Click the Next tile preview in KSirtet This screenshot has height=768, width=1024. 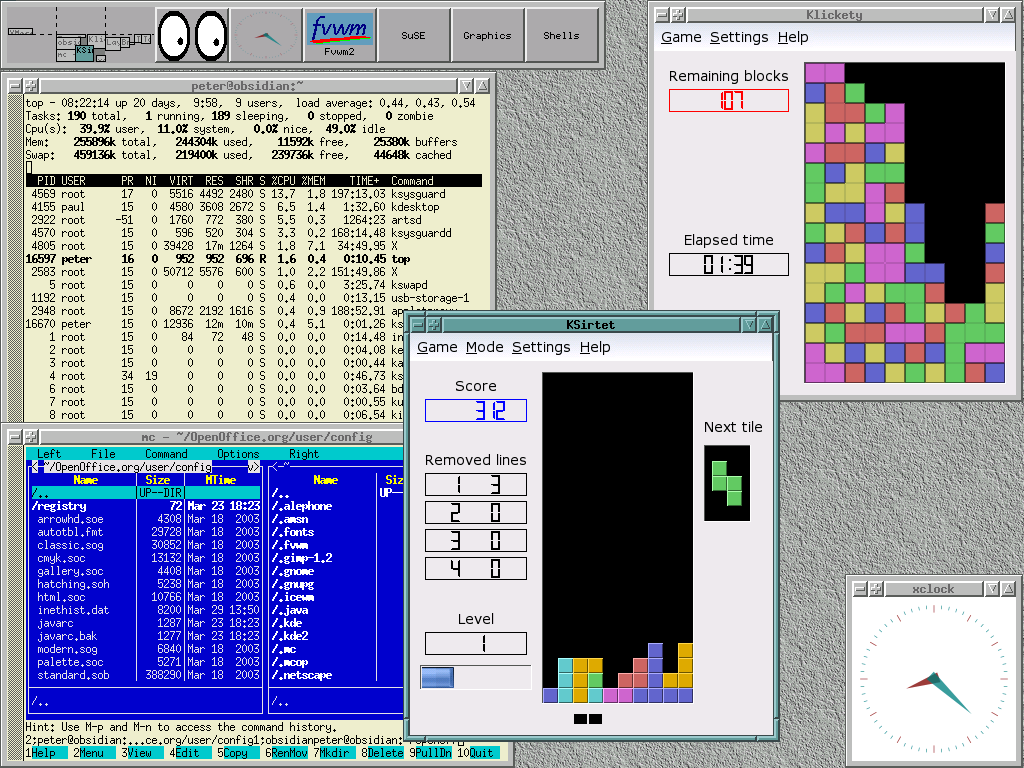tap(727, 483)
